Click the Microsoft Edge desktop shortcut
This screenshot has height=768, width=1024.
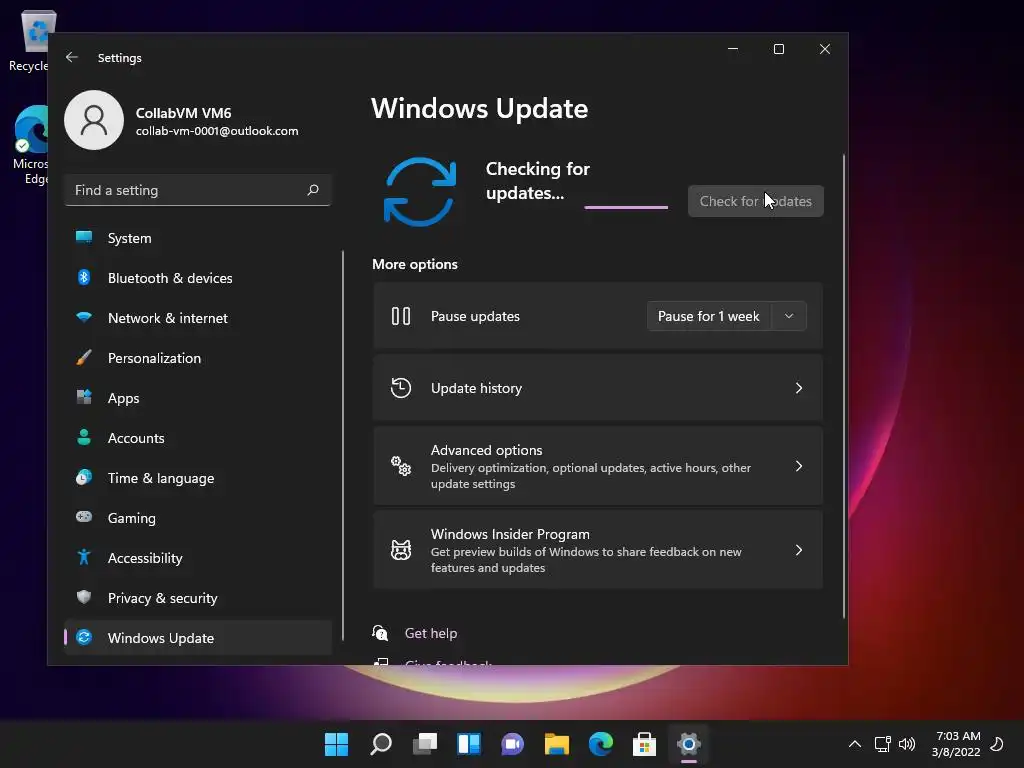tap(30, 145)
